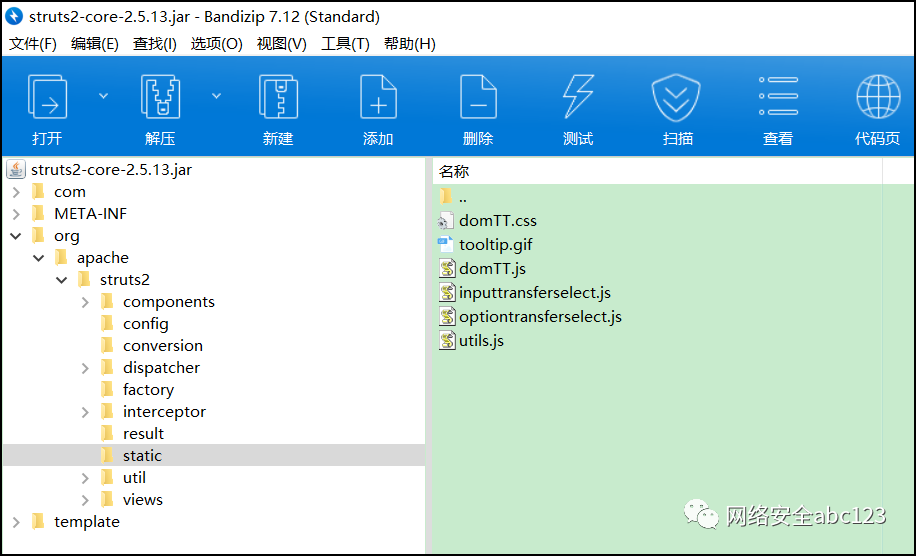Open the 文件(F) menu

33,44
